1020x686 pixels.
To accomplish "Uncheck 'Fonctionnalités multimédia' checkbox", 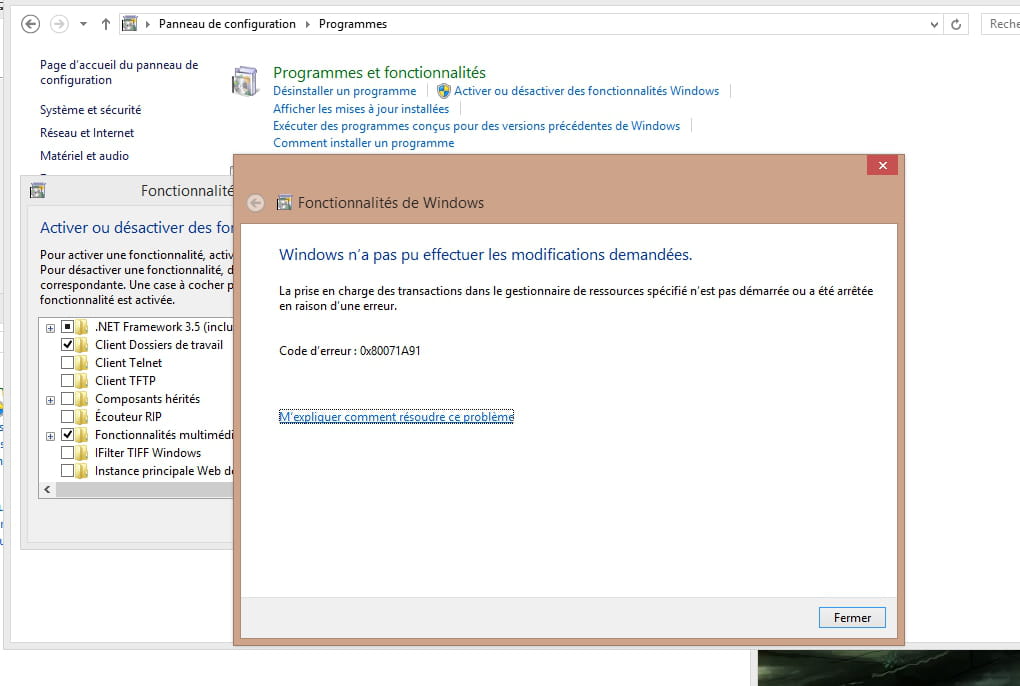I will click(67, 434).
